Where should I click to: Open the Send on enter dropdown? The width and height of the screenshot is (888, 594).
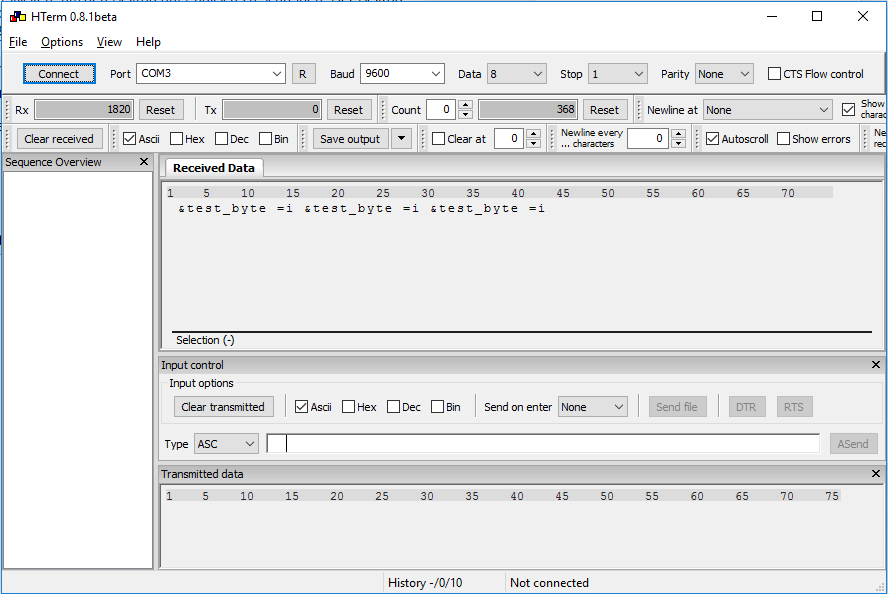(592, 407)
